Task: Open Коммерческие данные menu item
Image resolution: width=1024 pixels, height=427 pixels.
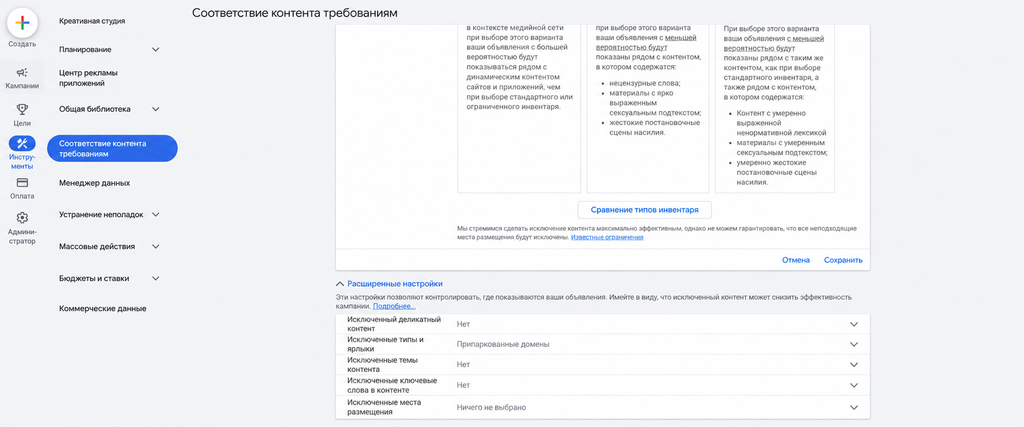Action: pos(103,308)
